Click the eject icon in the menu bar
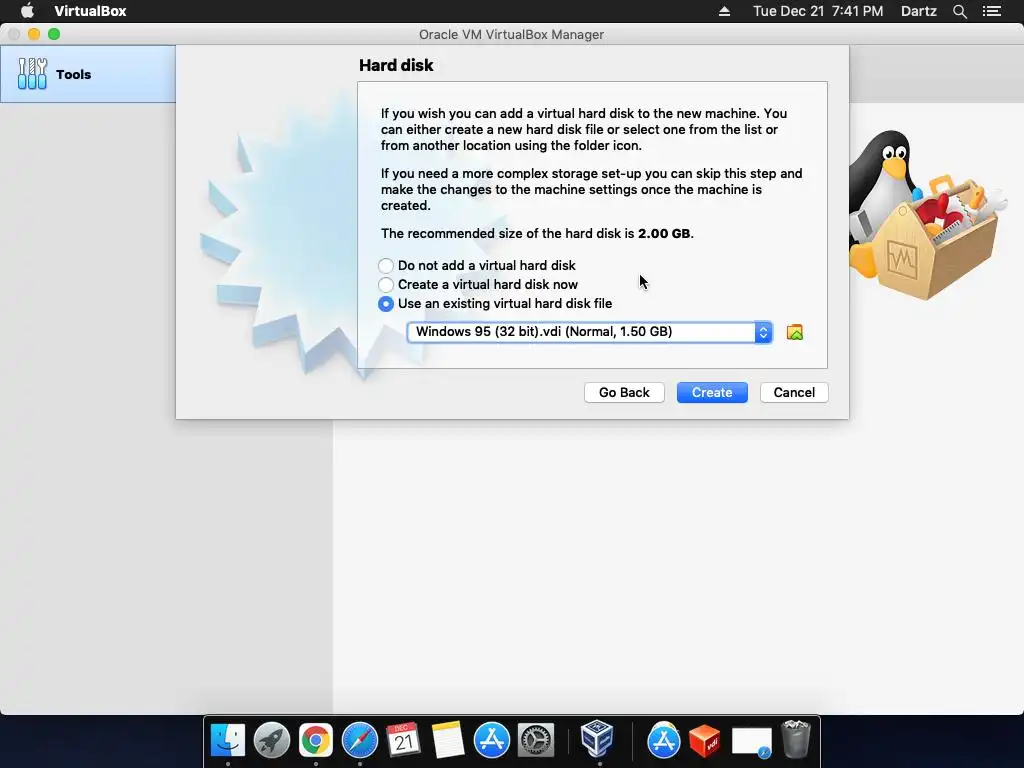The width and height of the screenshot is (1024, 768). click(724, 11)
